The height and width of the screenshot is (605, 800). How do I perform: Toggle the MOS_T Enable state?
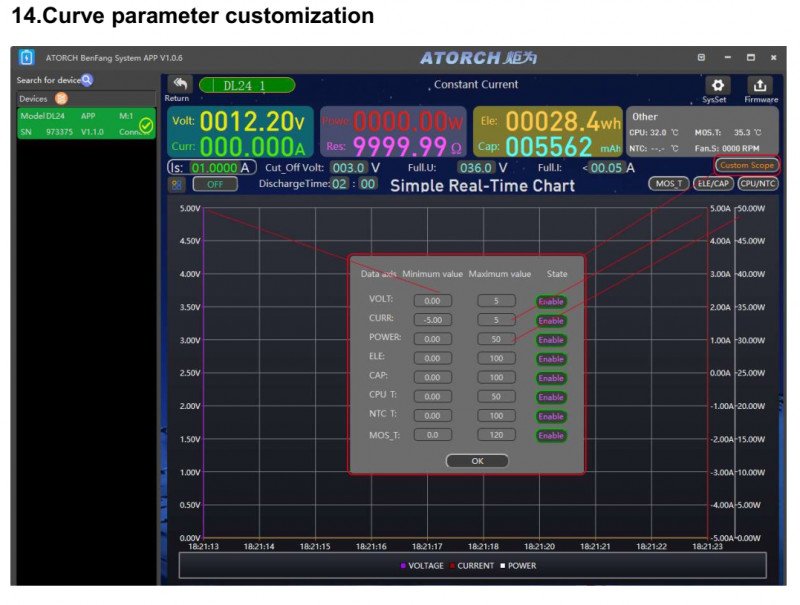pyautogui.click(x=551, y=436)
